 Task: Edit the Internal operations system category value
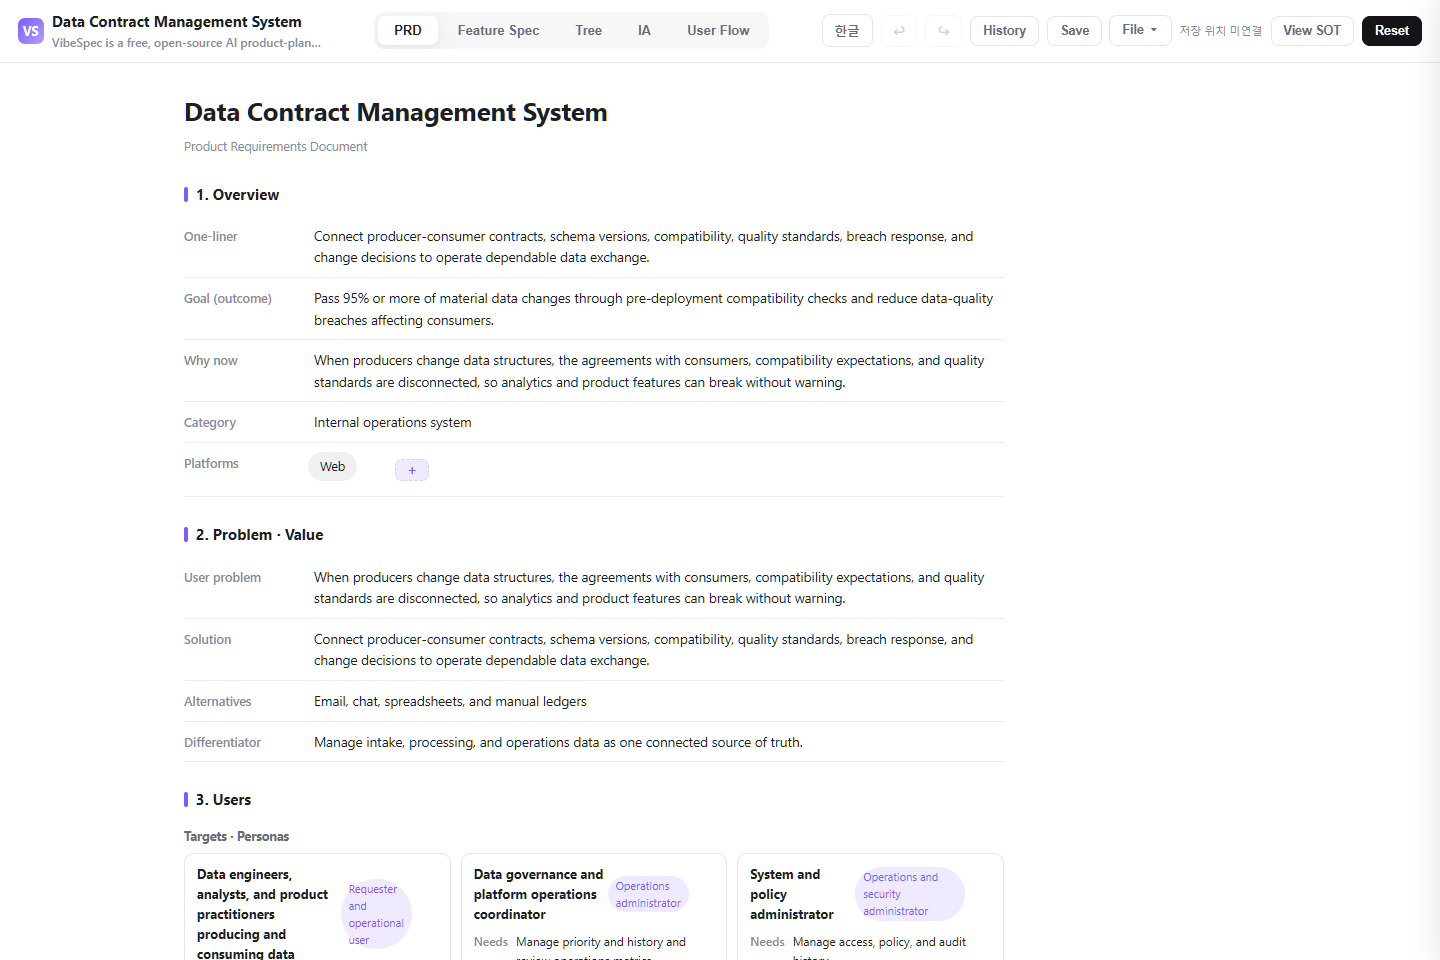[x=393, y=423]
